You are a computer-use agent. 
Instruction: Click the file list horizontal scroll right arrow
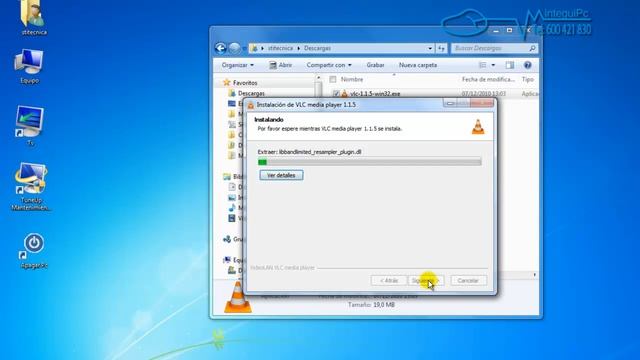[535, 275]
